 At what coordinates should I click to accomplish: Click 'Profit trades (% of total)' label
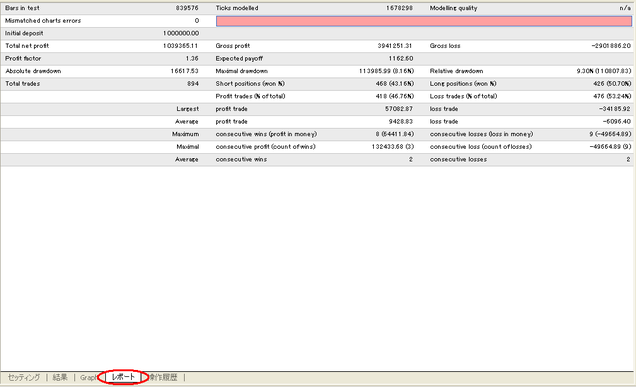tap(250, 96)
